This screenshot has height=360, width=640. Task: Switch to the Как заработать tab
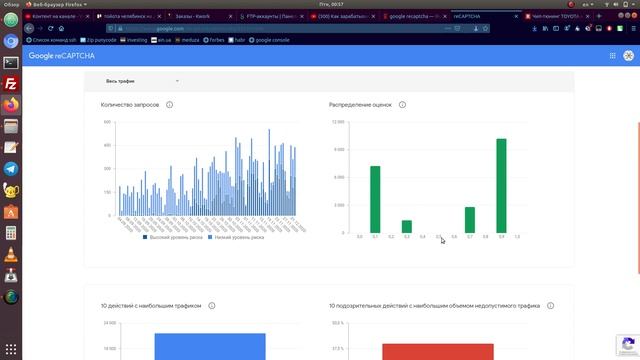(x=342, y=16)
